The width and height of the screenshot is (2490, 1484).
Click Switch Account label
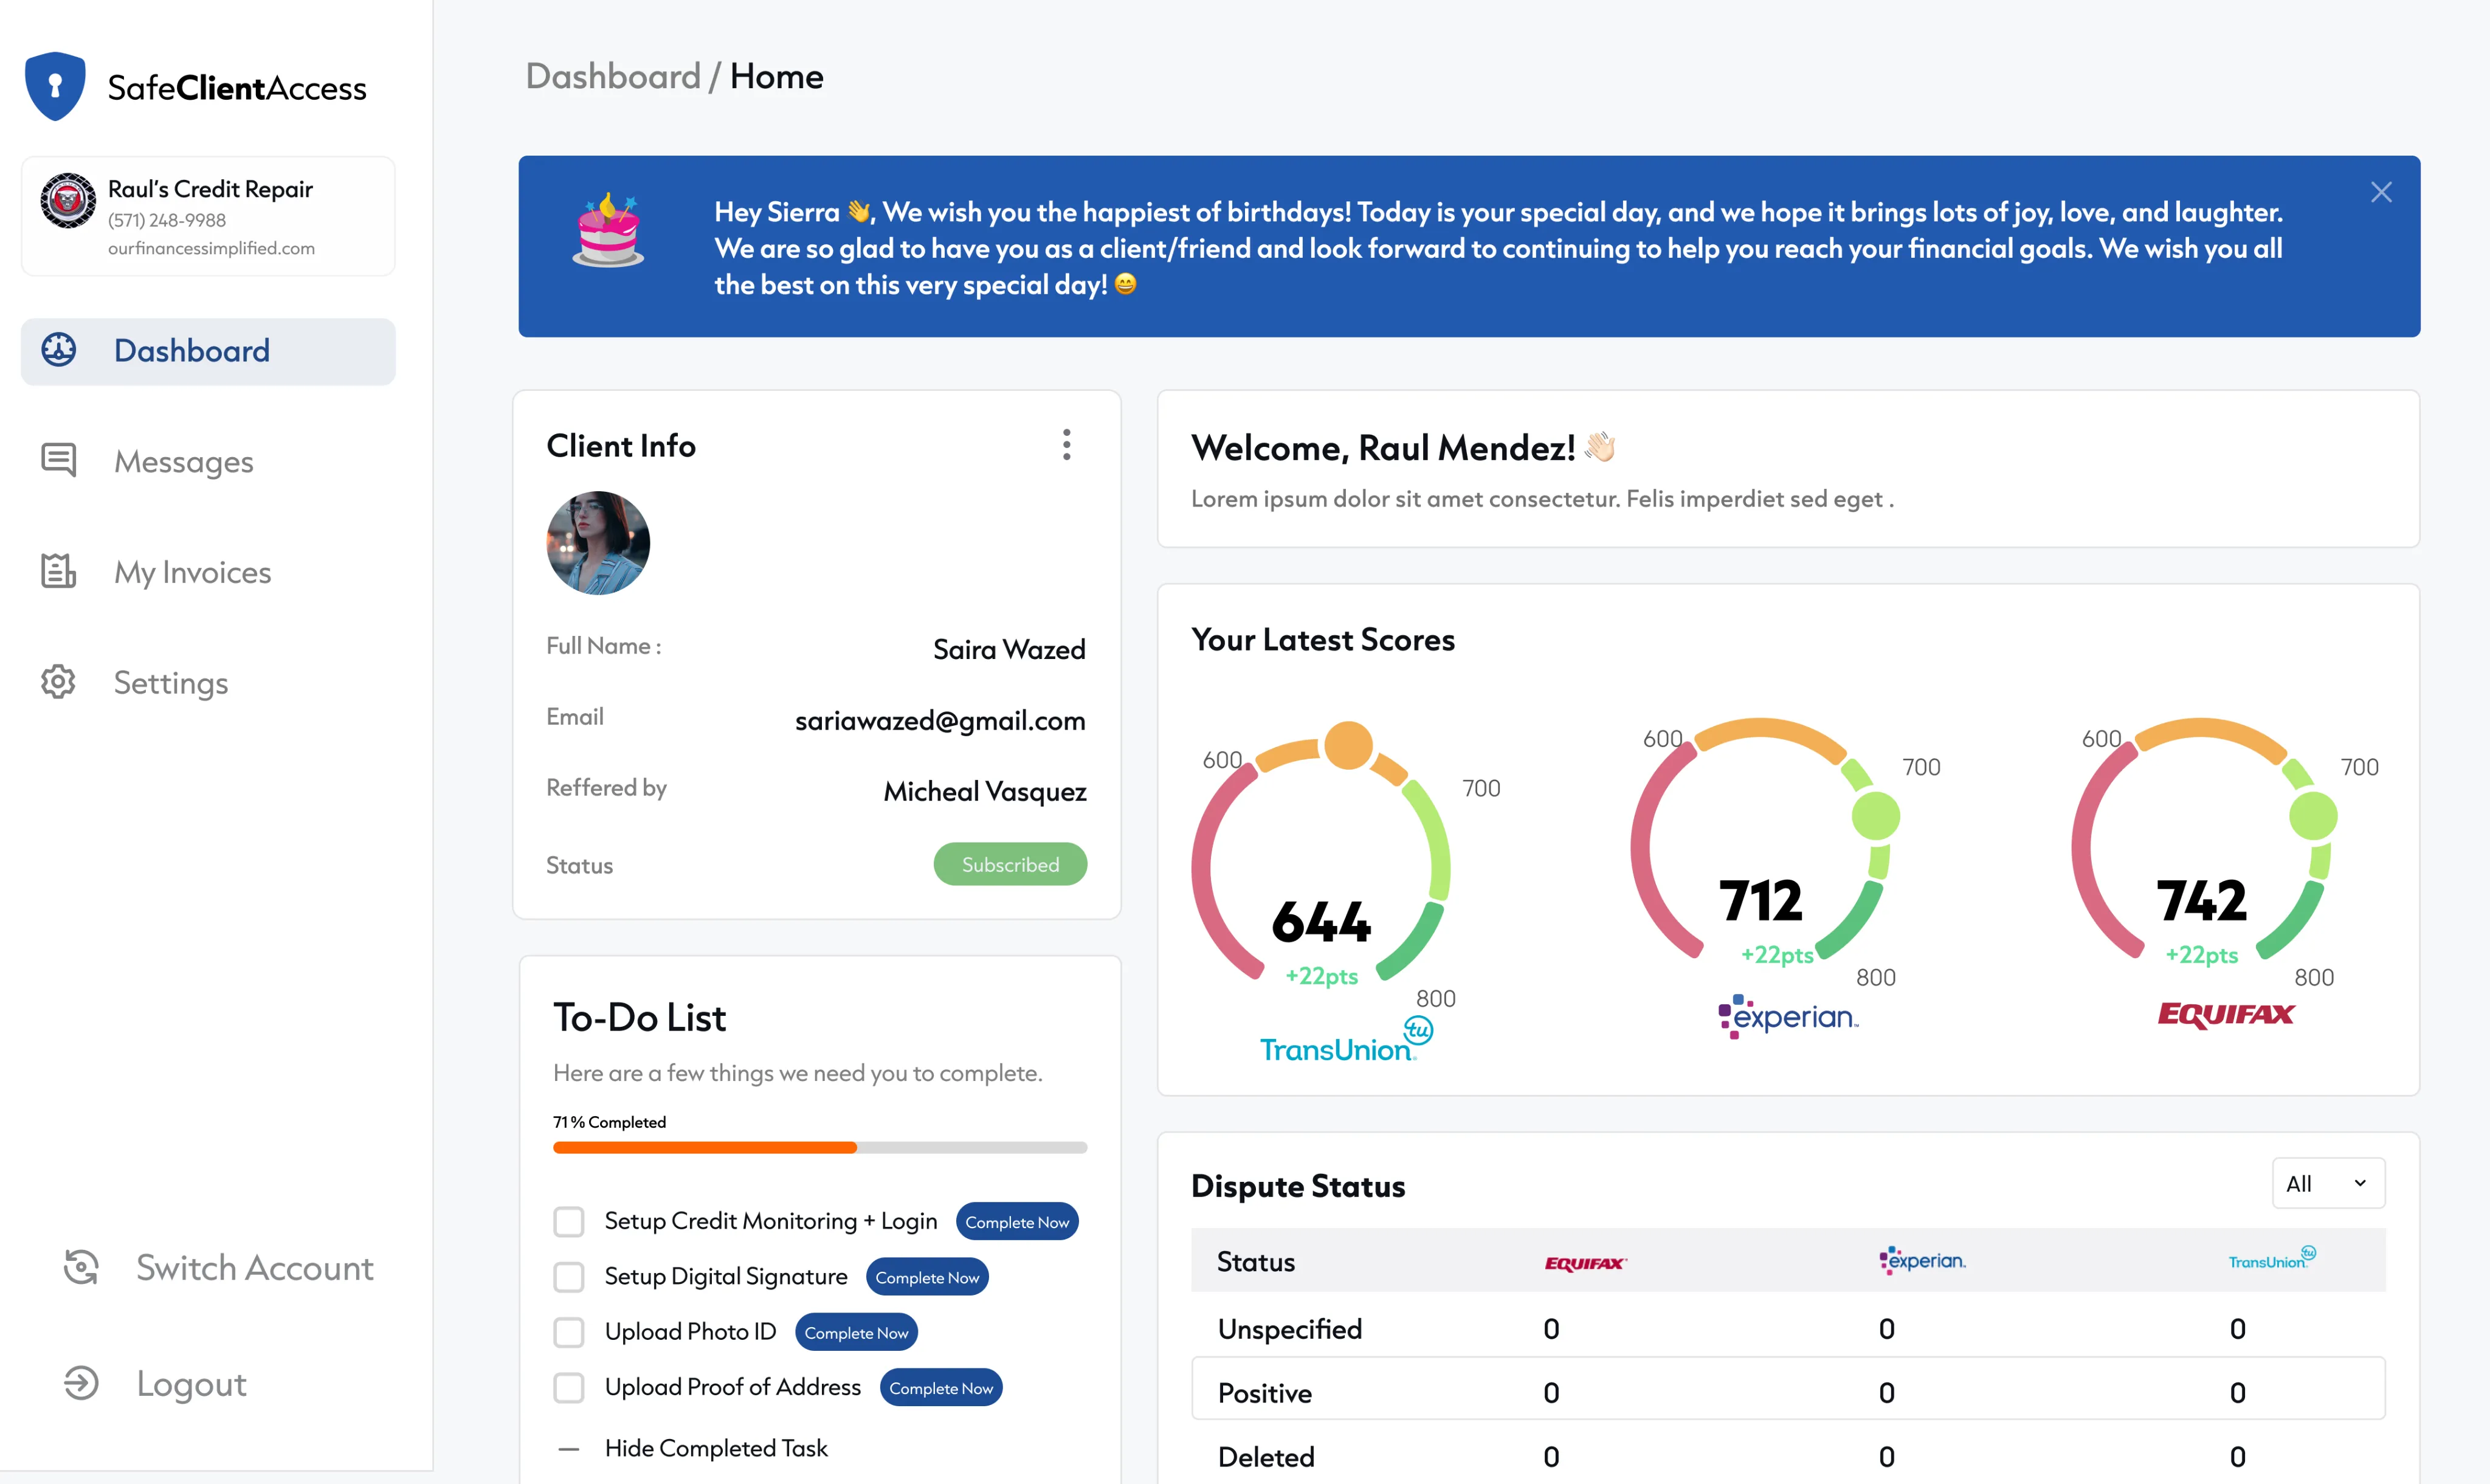click(255, 1267)
